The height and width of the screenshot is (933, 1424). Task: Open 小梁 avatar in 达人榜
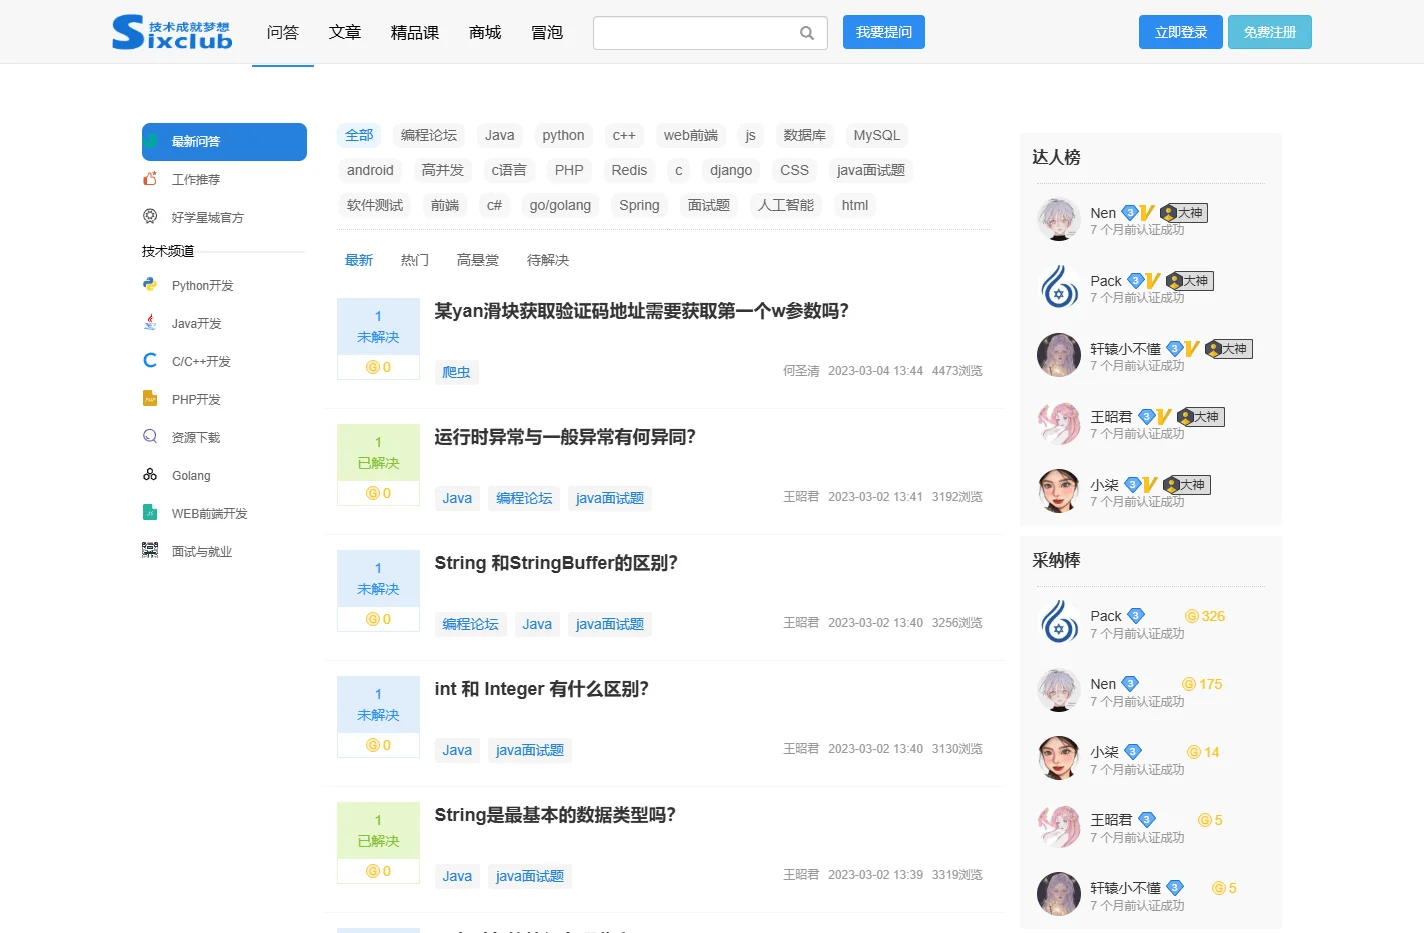pos(1058,491)
